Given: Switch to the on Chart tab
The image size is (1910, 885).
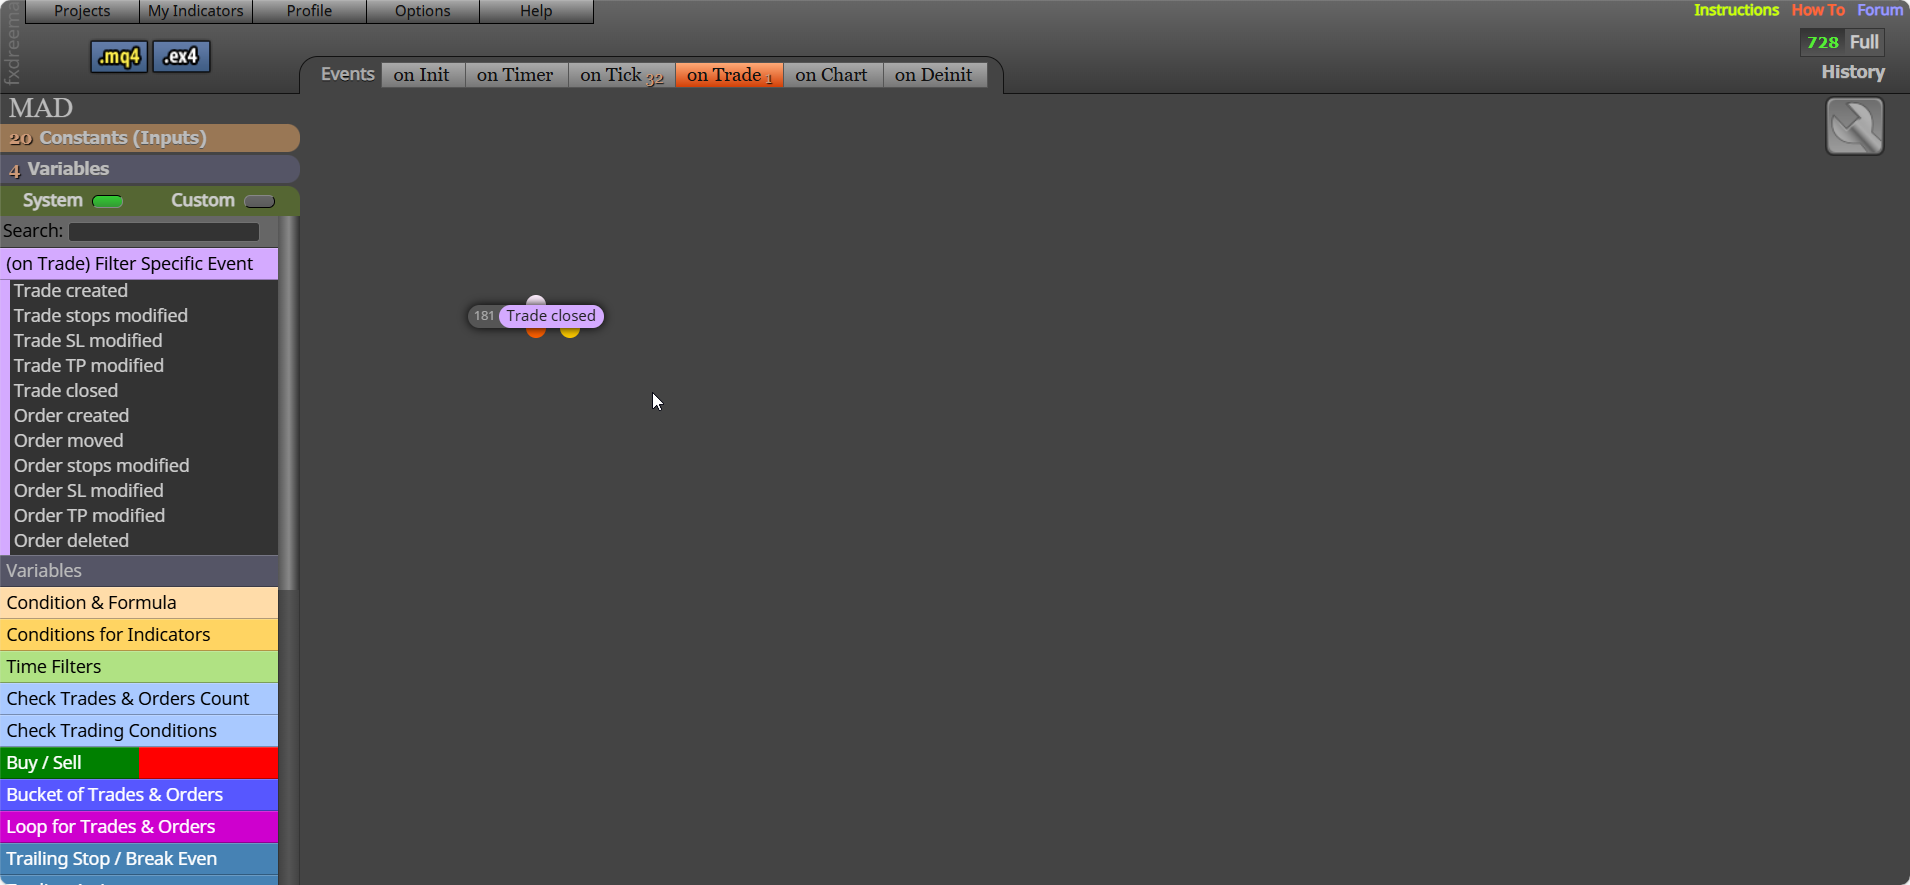Looking at the screenshot, I should click(831, 75).
